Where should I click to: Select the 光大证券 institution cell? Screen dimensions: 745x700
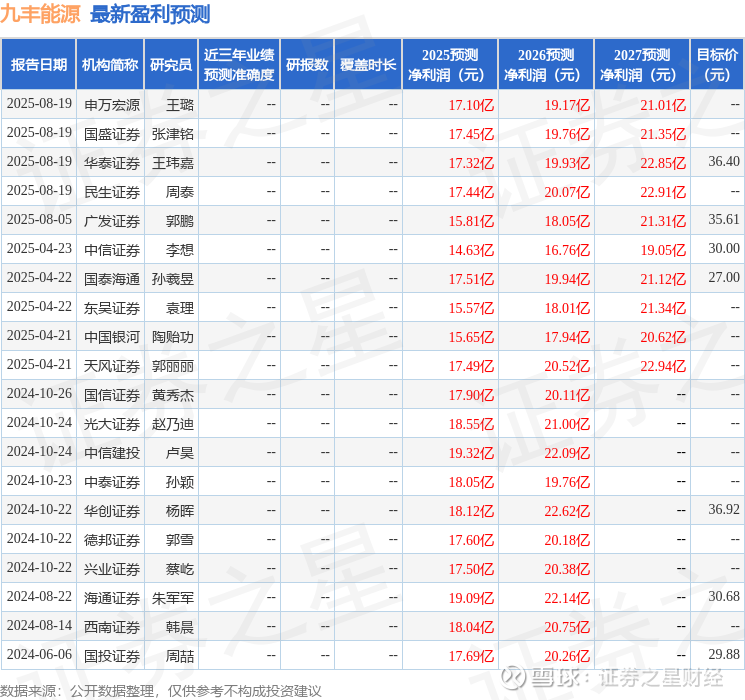(x=112, y=424)
